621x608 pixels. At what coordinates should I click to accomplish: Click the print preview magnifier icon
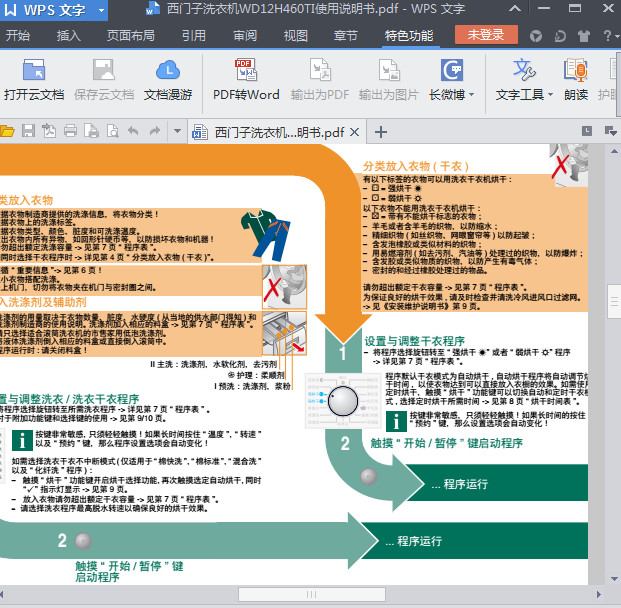112,131
